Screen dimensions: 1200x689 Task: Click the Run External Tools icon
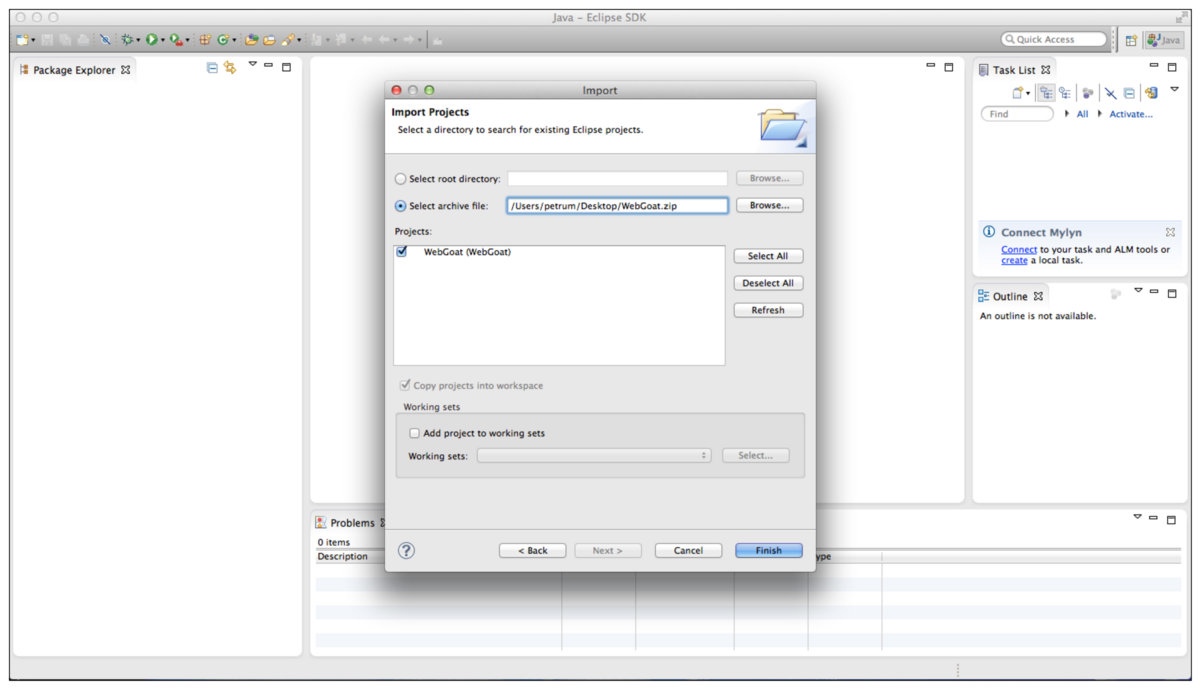pos(176,40)
